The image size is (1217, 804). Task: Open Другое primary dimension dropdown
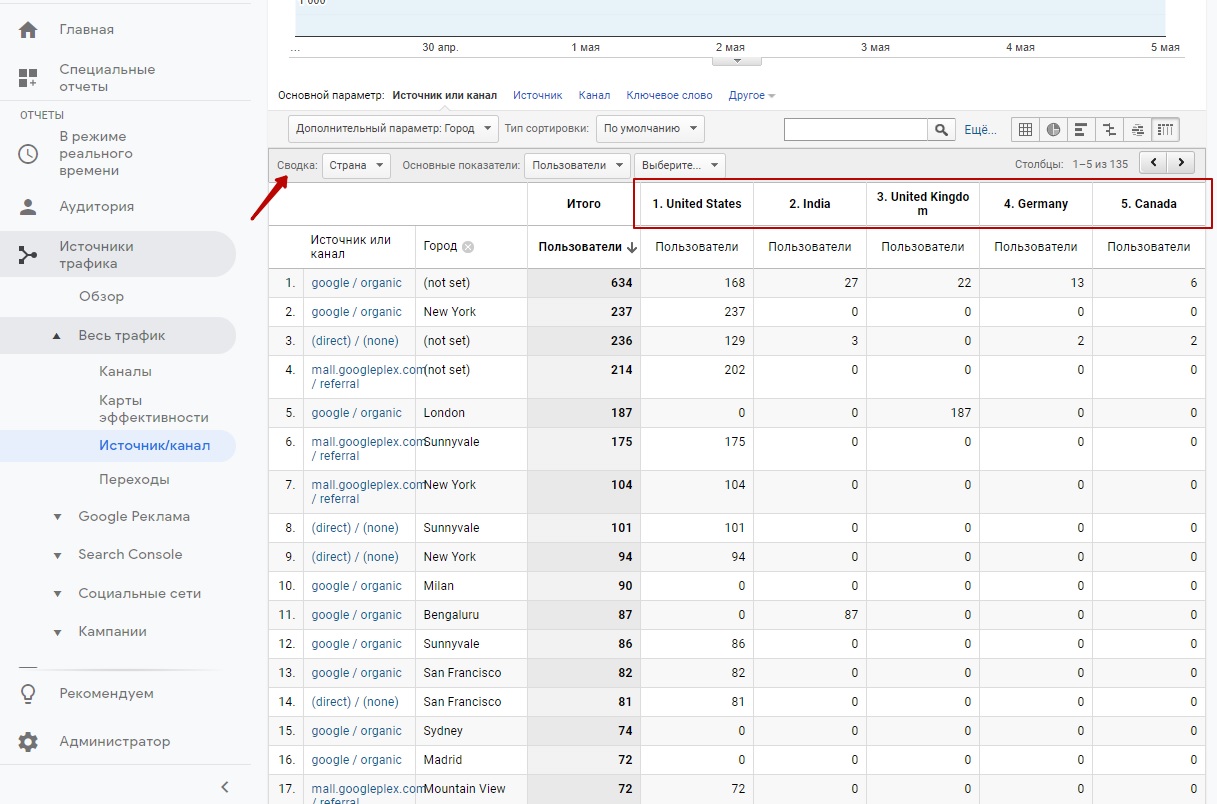click(752, 95)
